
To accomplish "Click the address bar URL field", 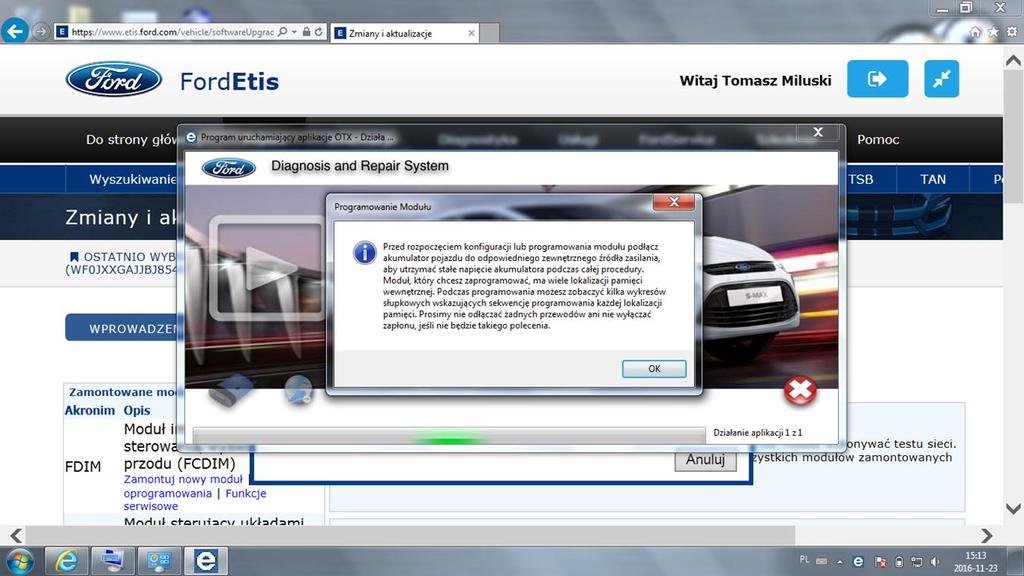I will pos(172,32).
